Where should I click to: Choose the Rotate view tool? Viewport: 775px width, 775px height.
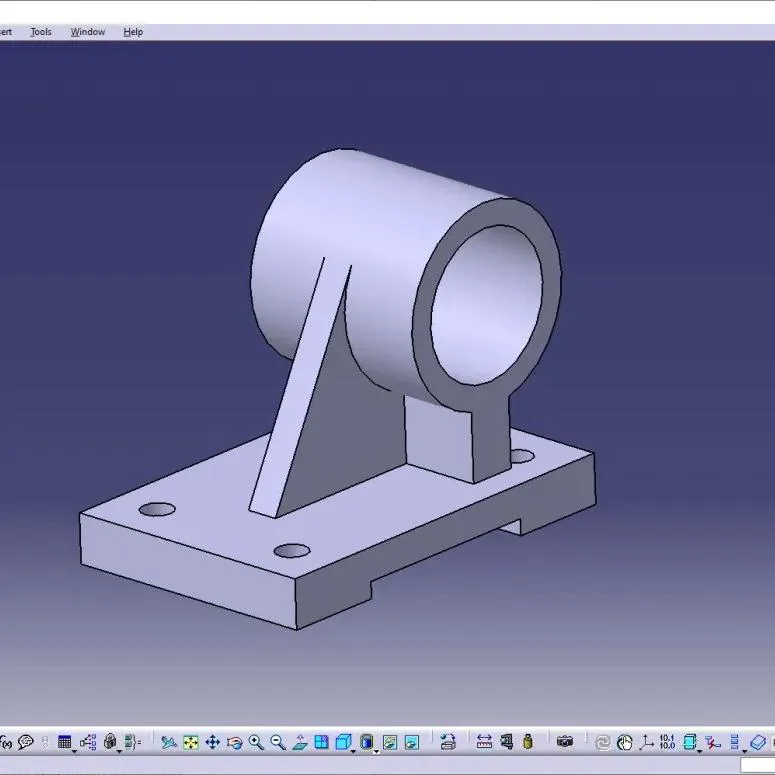pyautogui.click(x=235, y=742)
